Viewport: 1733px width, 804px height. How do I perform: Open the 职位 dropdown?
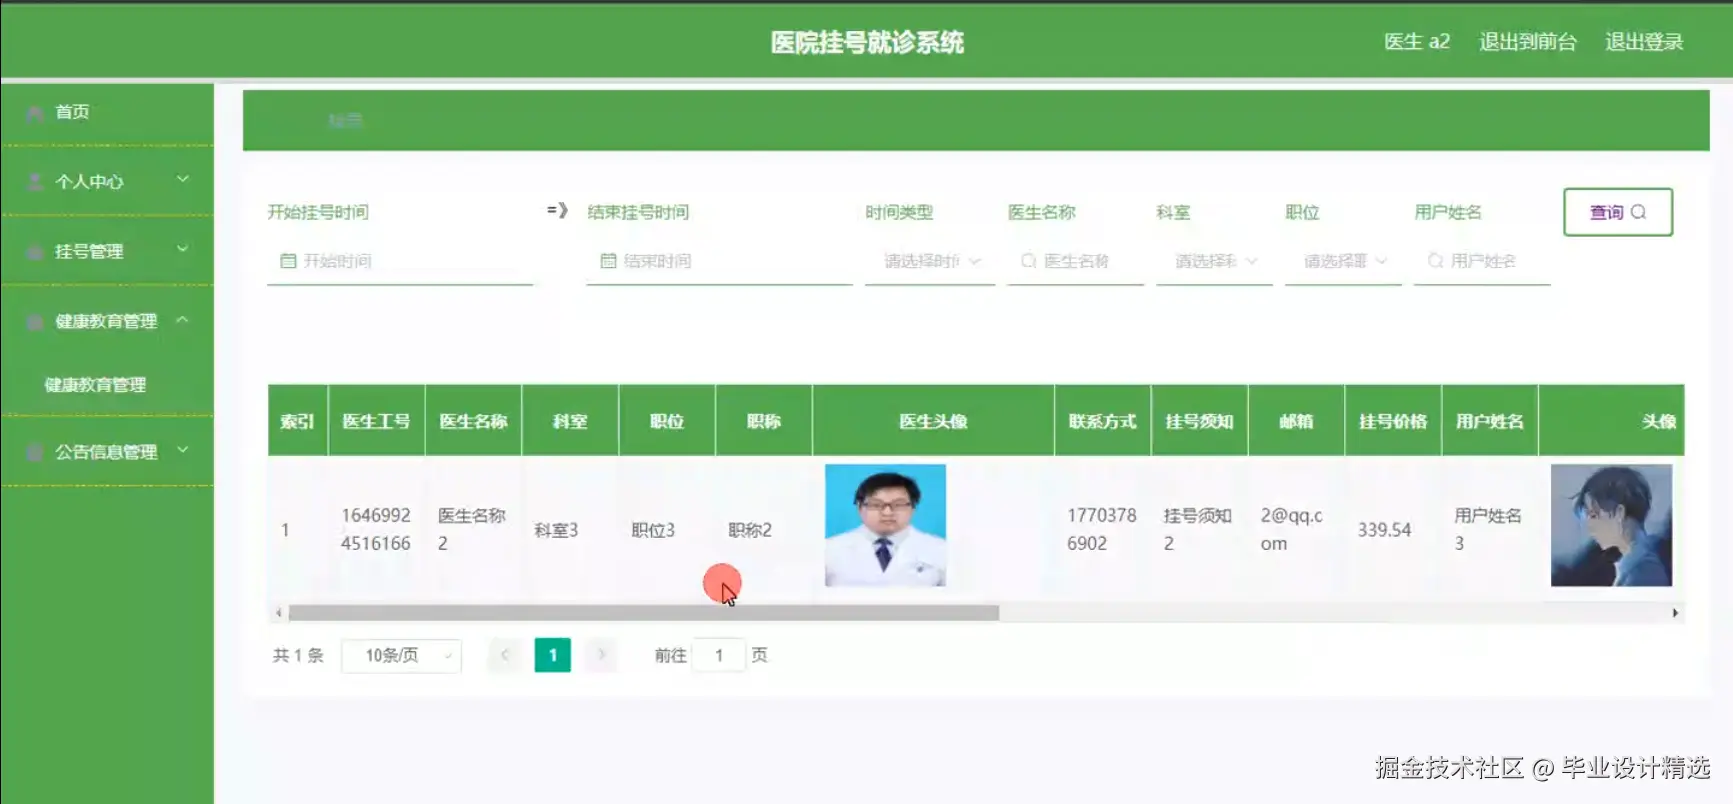tap(1343, 261)
